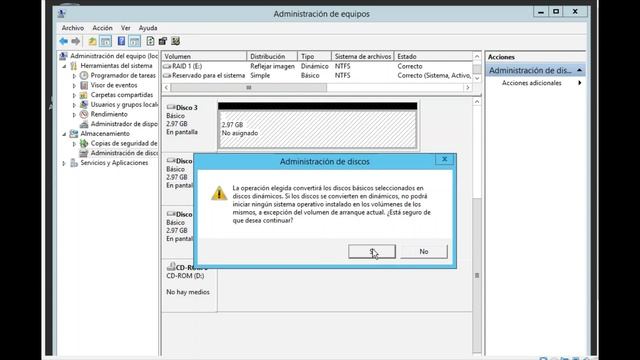This screenshot has height=360, width=640.
Task: Select the RAID 1 (E:) volume row
Action: (317, 66)
